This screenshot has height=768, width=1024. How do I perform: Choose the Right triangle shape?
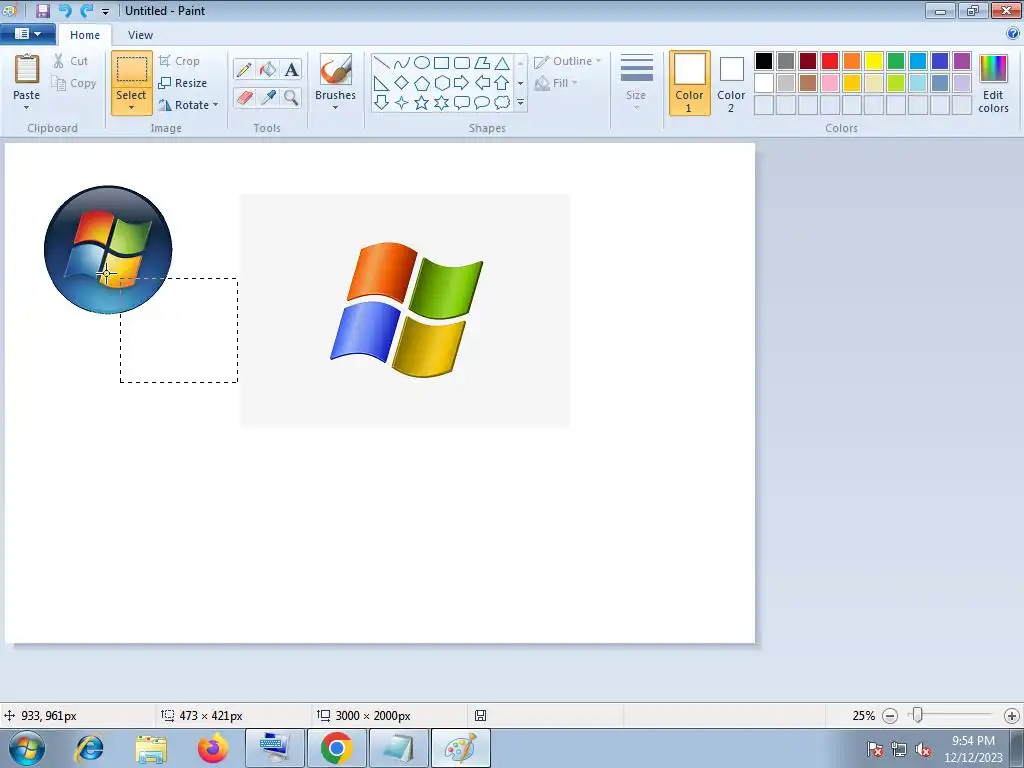(382, 83)
